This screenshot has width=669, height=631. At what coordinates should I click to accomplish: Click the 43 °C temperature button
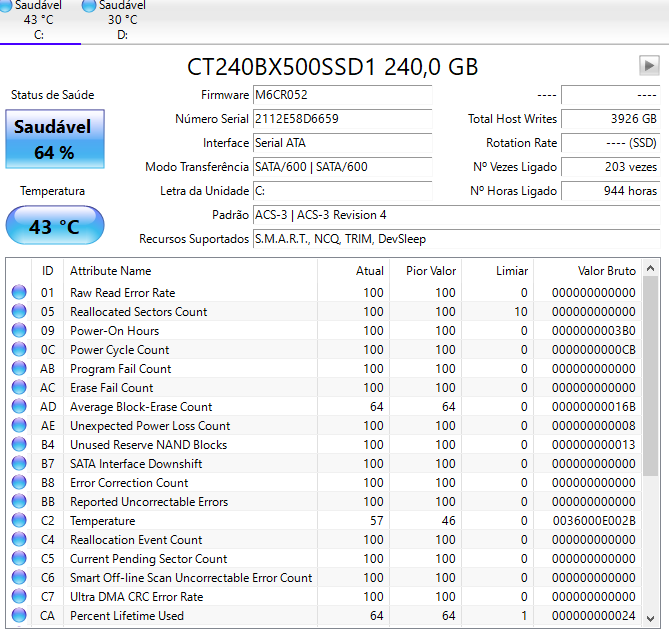point(55,226)
